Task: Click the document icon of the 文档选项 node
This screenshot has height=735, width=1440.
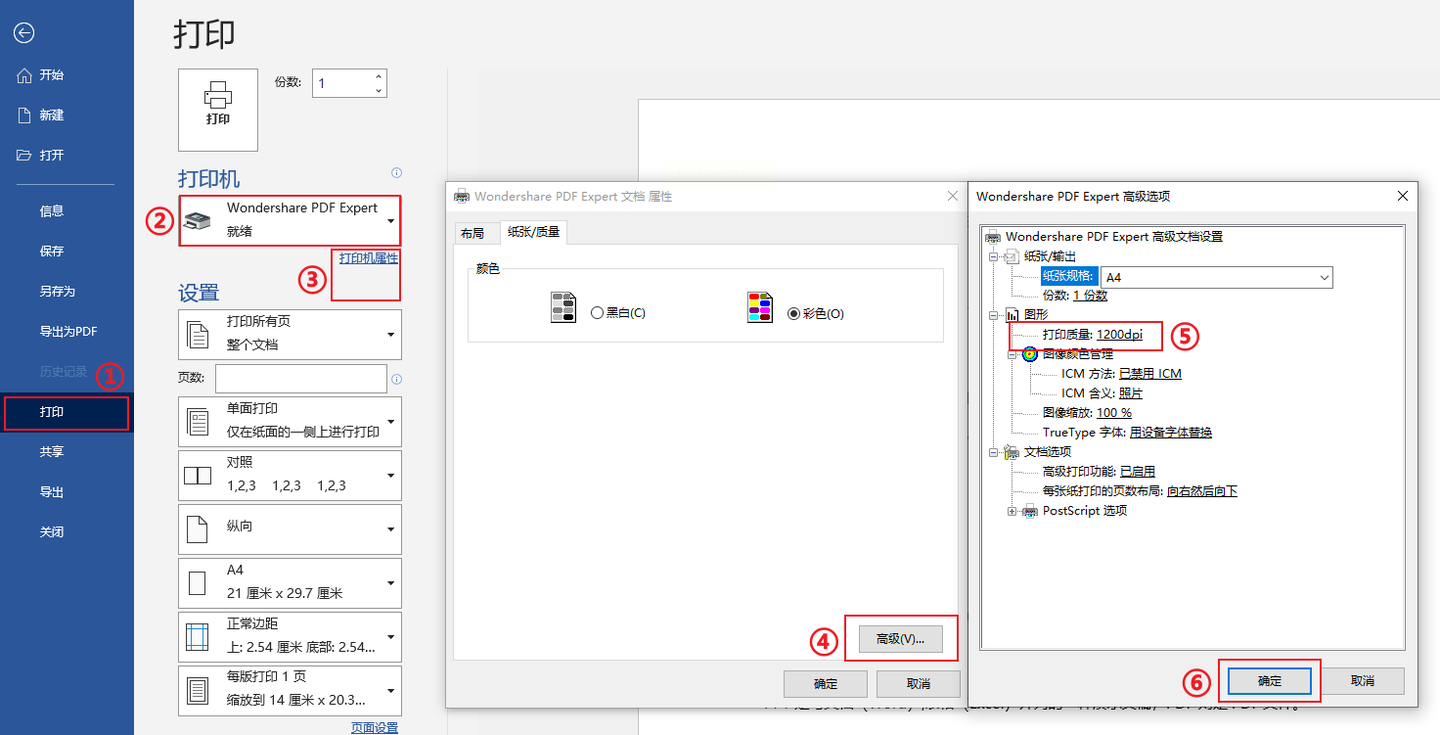Action: (1011, 452)
